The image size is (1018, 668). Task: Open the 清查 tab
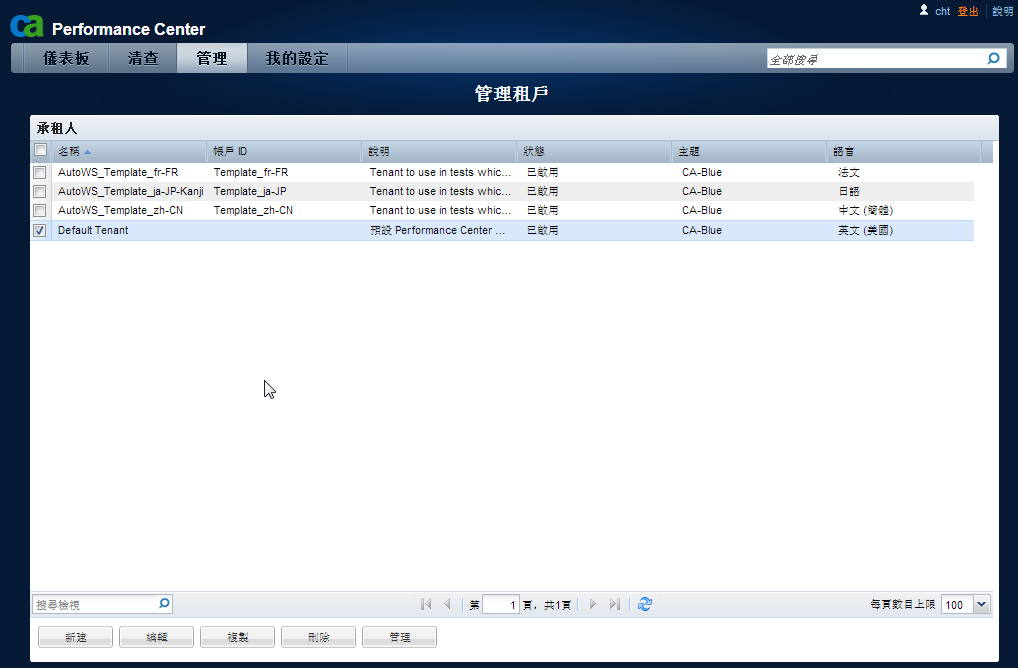pyautogui.click(x=143, y=58)
